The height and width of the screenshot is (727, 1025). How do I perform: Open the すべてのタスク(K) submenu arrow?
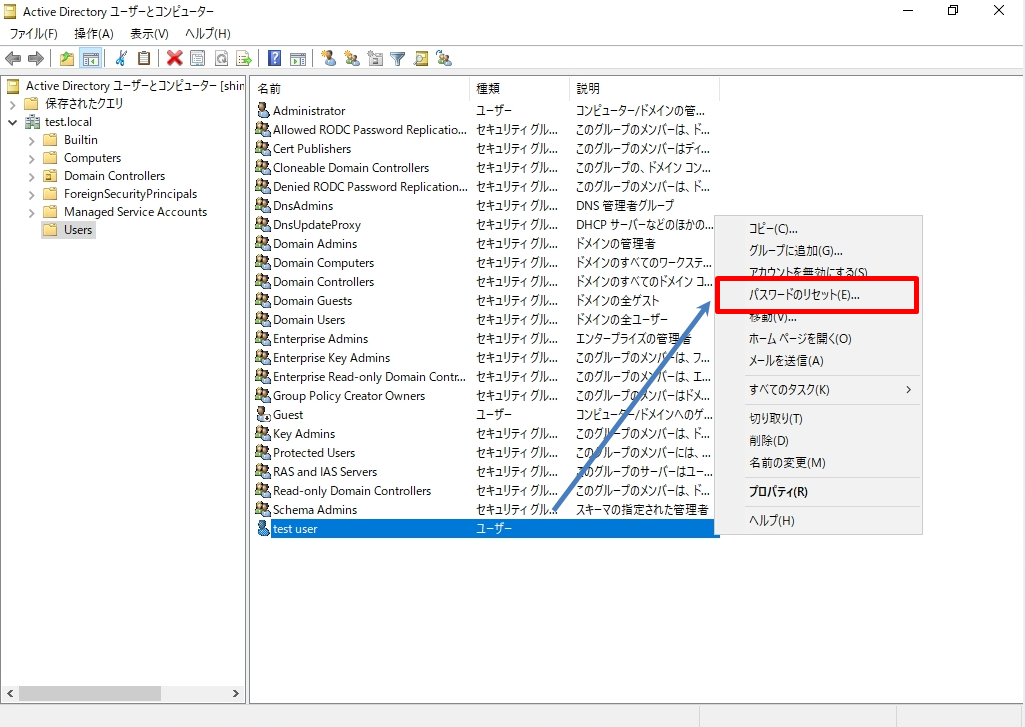pos(908,390)
